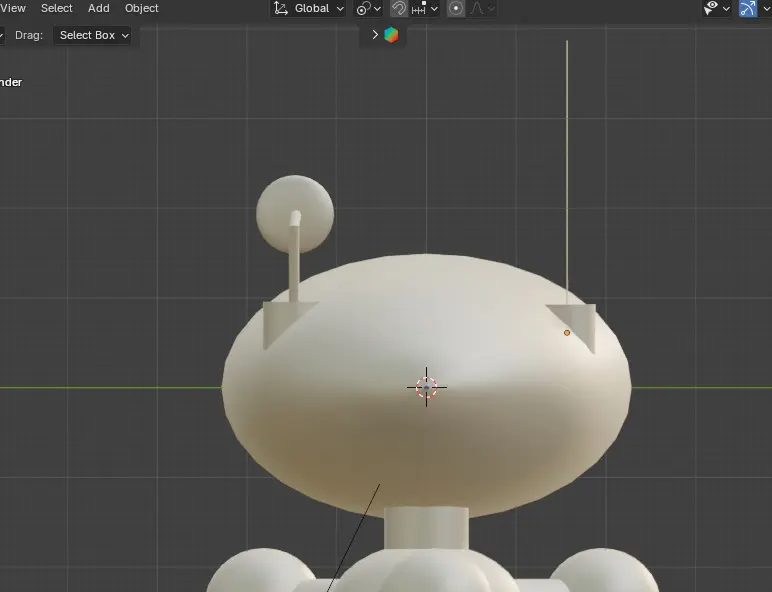
Task: Toggle proportional editing
Action: 456,8
